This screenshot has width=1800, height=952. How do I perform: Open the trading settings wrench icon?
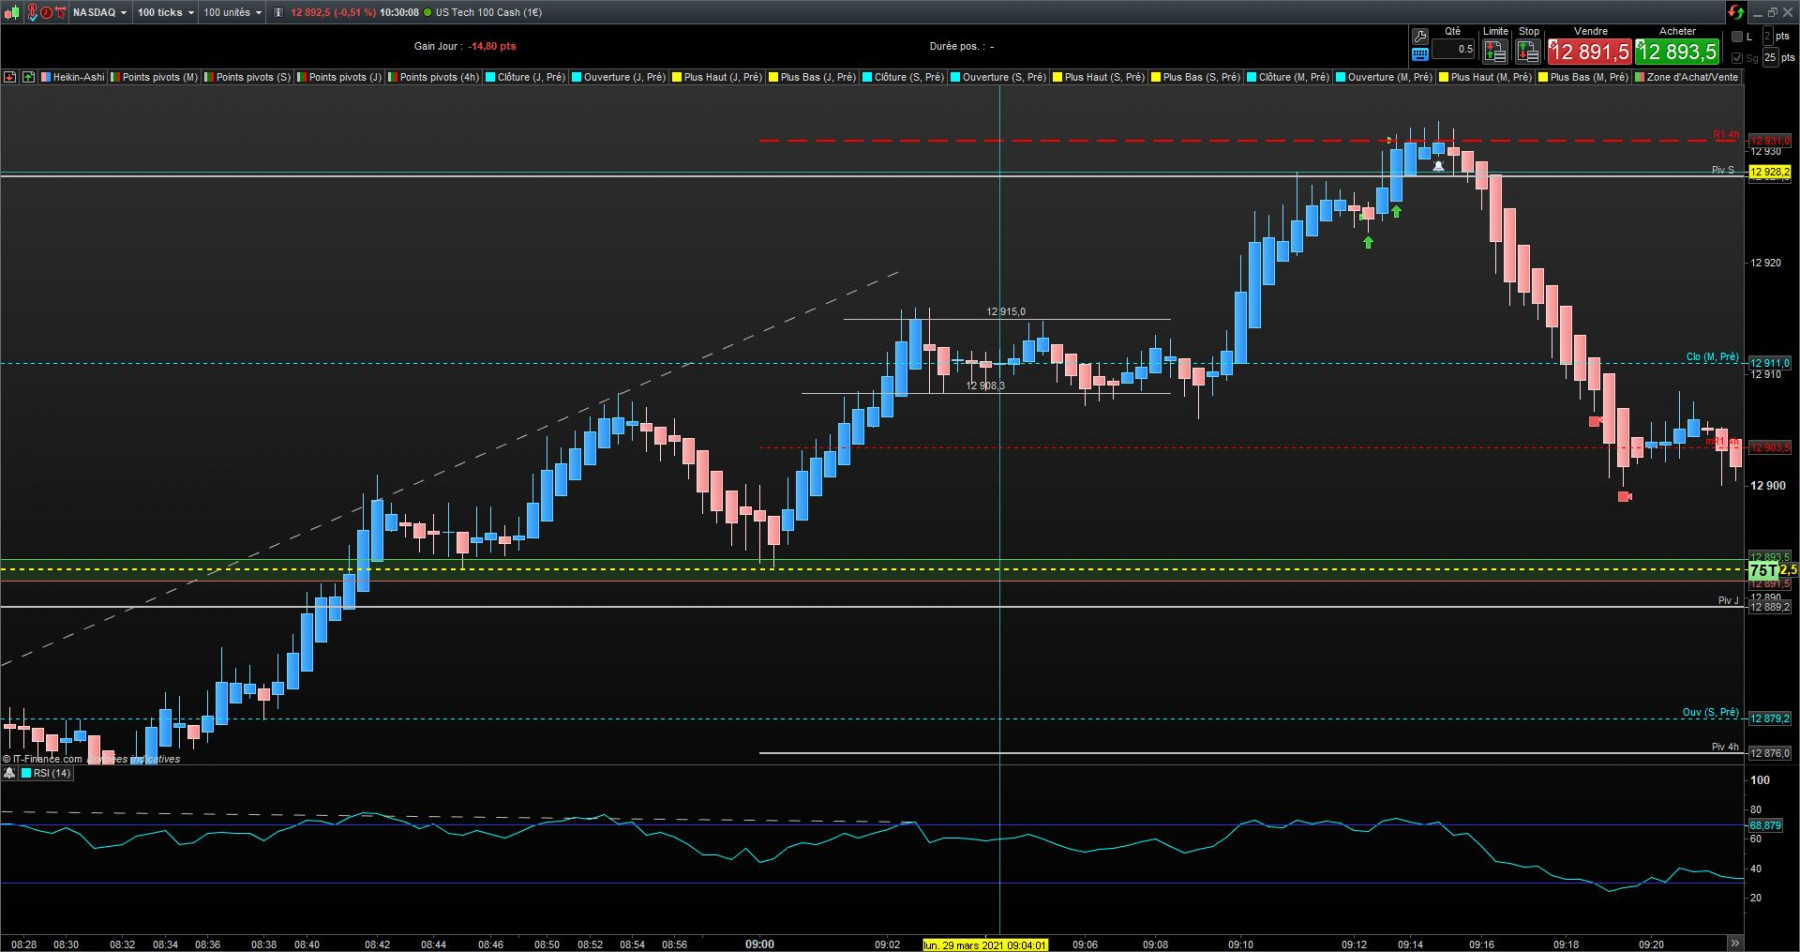coord(1420,36)
